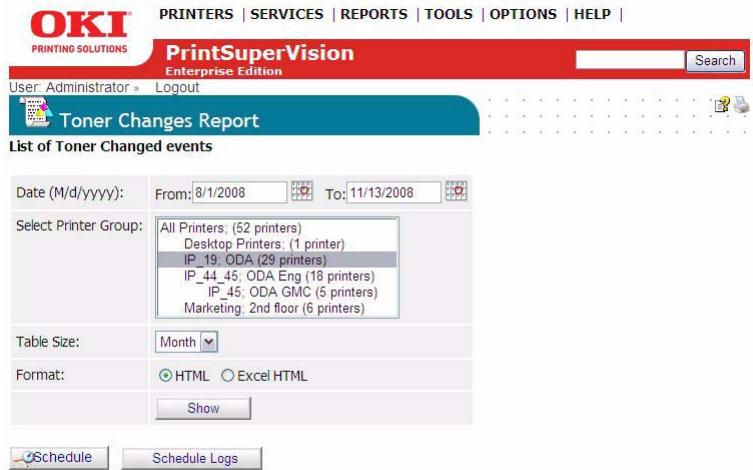Click the User: Administrator text
753x470 pixels.
pos(69,87)
